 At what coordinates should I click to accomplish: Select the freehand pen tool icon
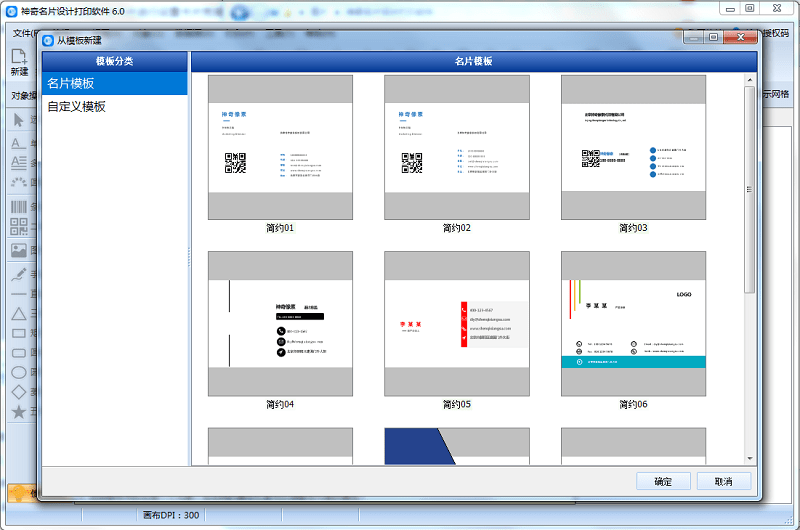(19, 274)
